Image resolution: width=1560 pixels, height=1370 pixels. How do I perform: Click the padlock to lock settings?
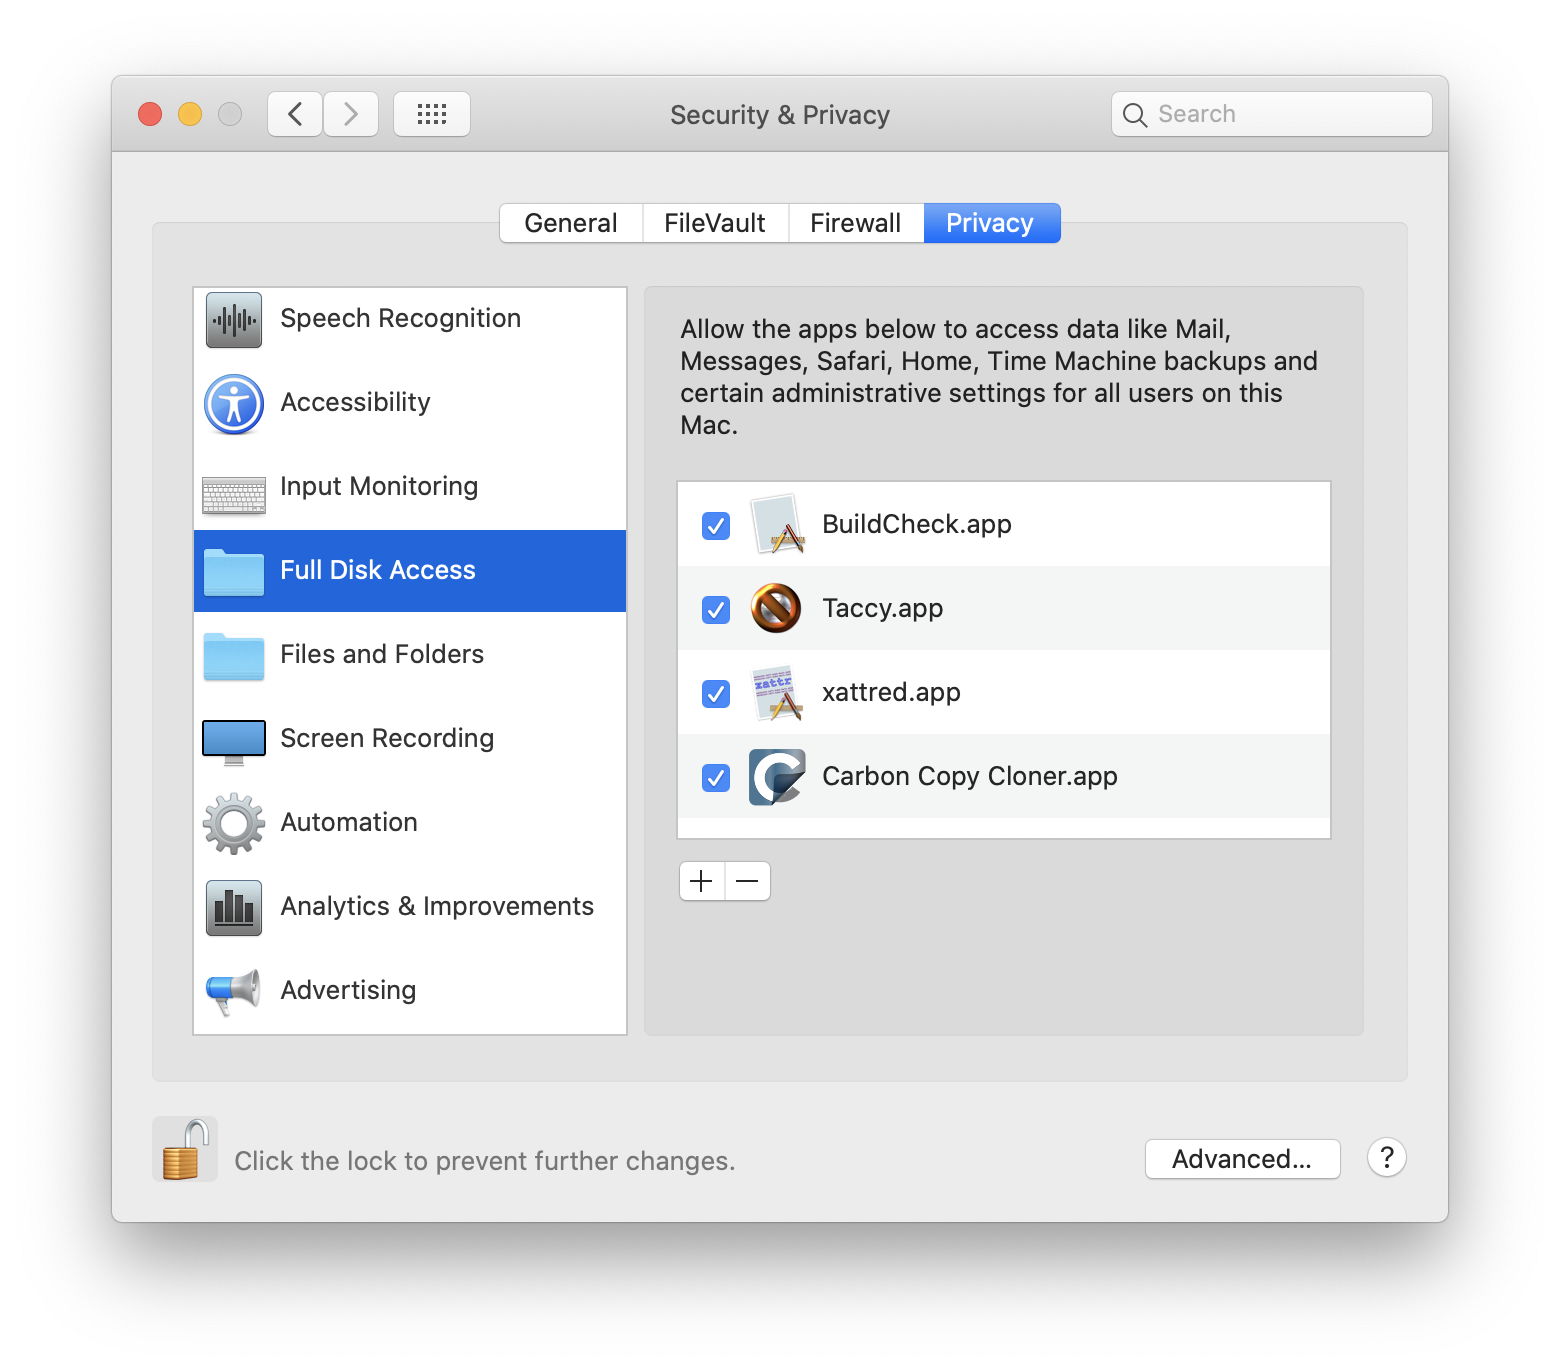(185, 1151)
